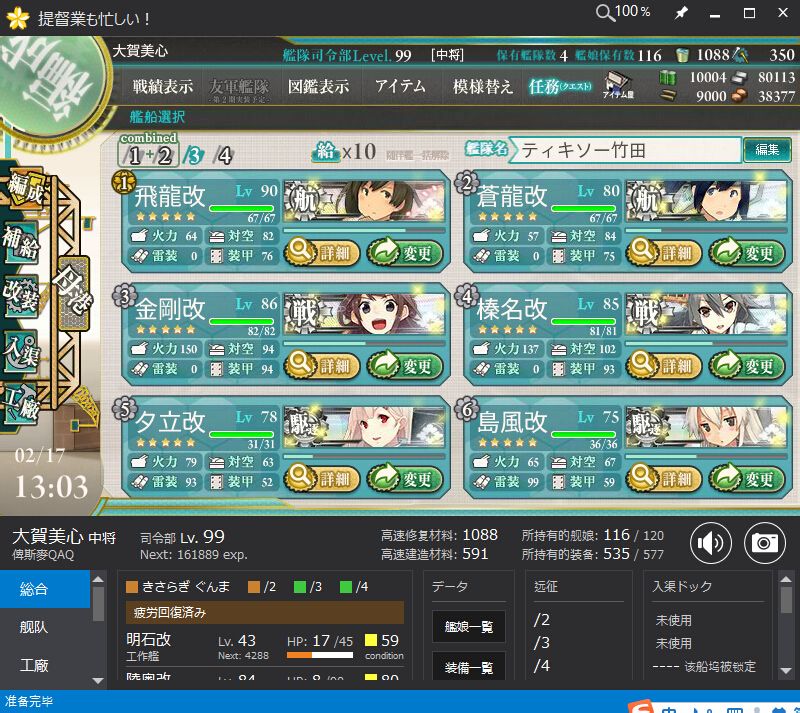
Task: Click the right panel scrollbar down arrow
Action: pos(786,671)
